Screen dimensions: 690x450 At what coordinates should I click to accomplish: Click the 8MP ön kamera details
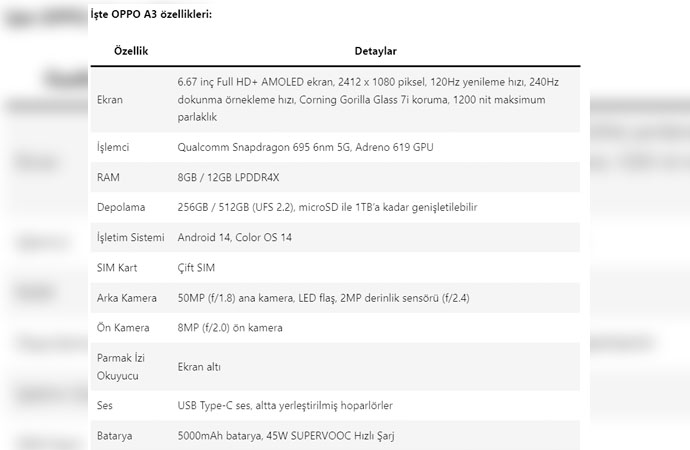point(230,328)
